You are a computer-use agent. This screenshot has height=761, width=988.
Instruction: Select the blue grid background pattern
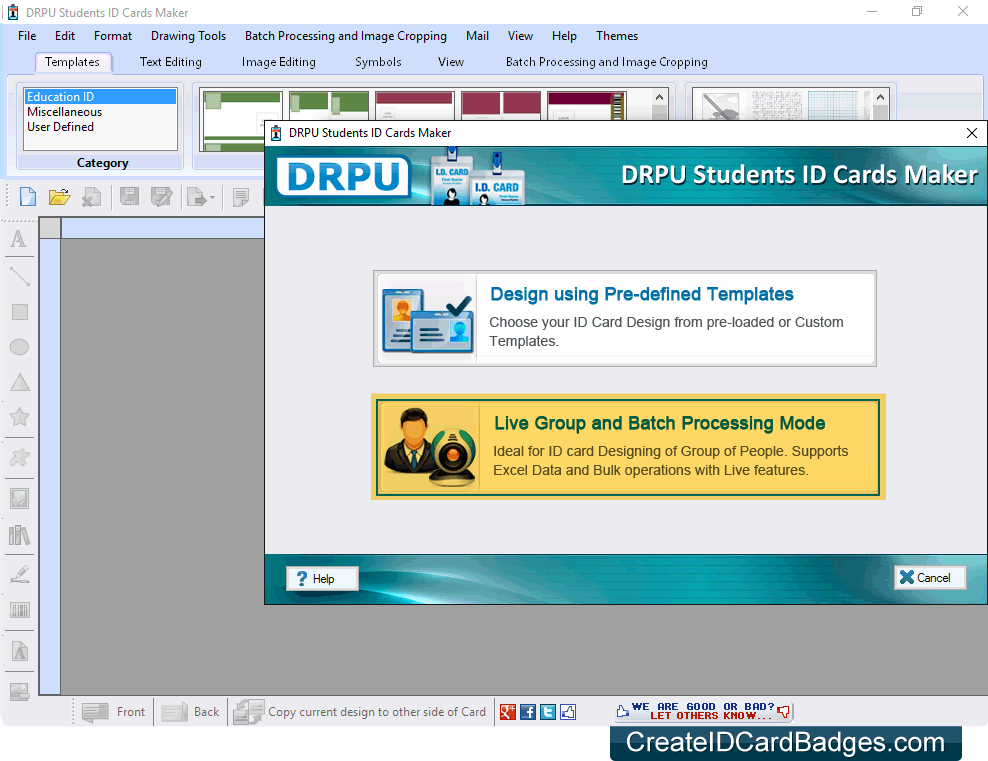(833, 106)
